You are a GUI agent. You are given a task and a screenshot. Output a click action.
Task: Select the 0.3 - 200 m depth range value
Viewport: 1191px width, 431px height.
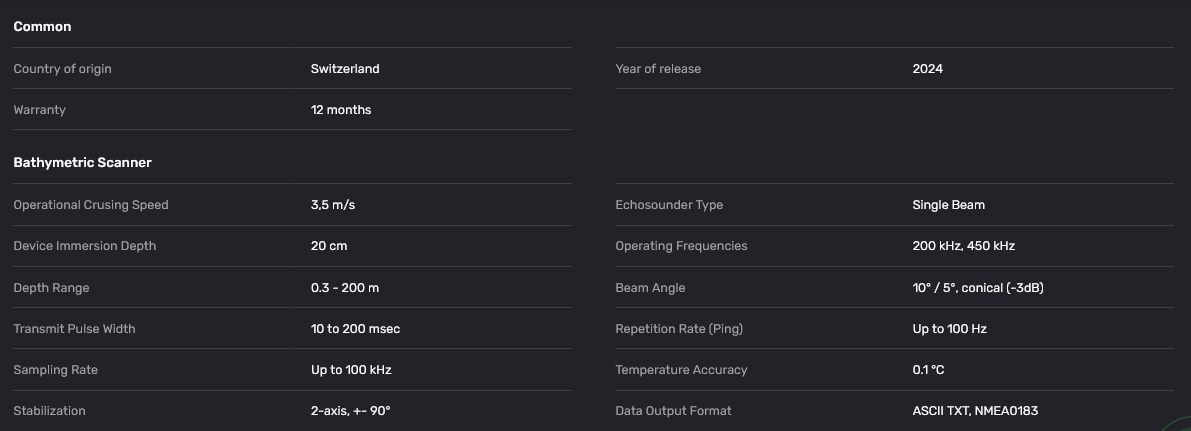(x=345, y=288)
